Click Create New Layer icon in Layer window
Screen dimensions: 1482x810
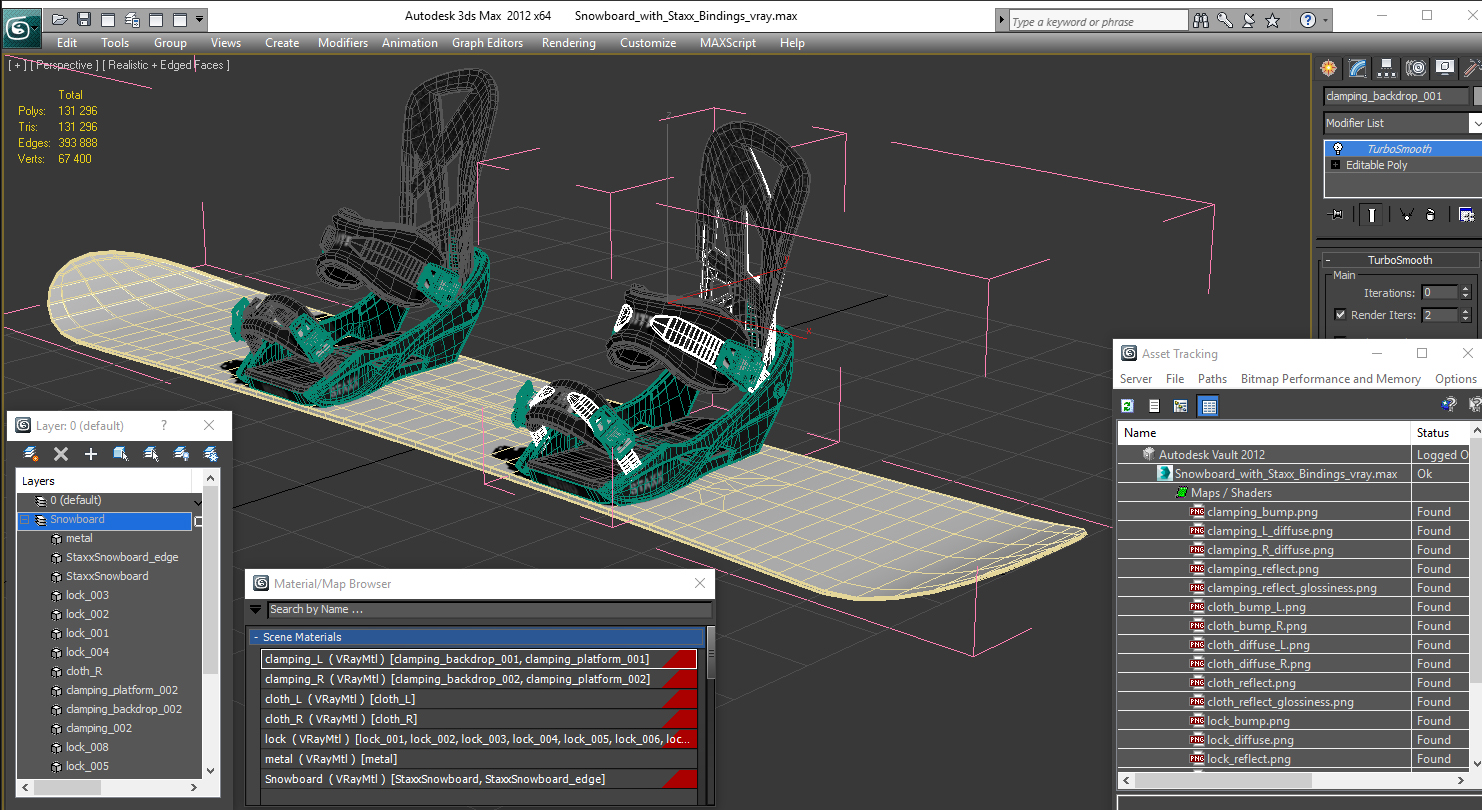tap(31, 454)
